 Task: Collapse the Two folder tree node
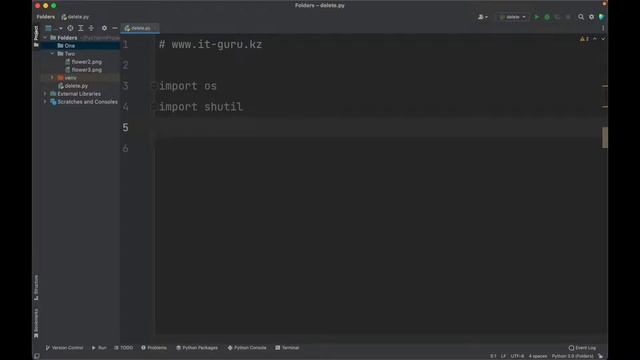[52, 53]
